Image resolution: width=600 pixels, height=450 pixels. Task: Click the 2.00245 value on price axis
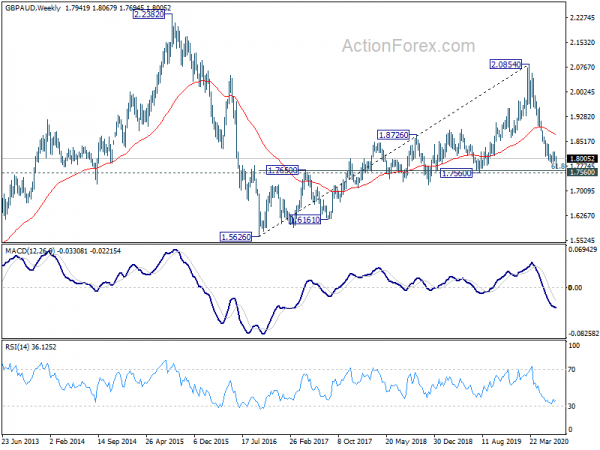click(582, 92)
